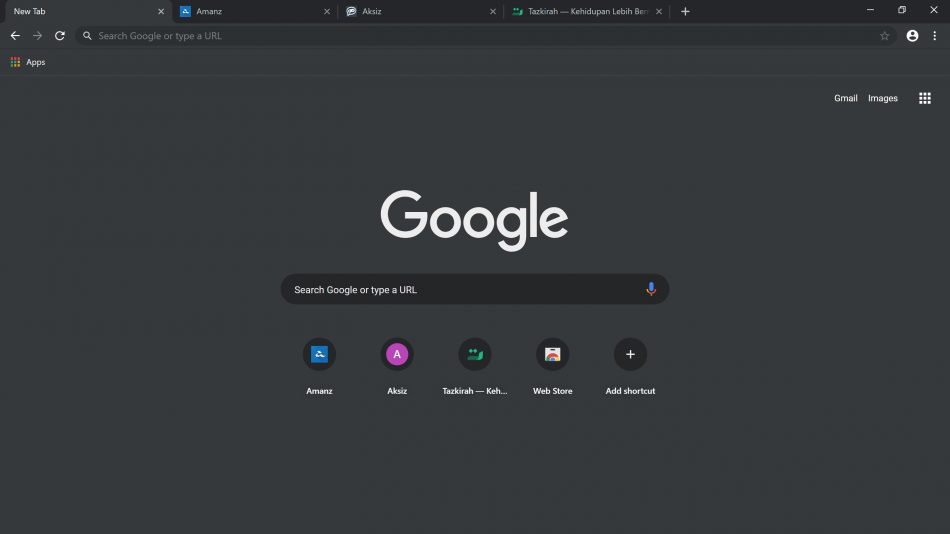This screenshot has width=950, height=534.
Task: Click the reload page icon
Action: point(59,36)
